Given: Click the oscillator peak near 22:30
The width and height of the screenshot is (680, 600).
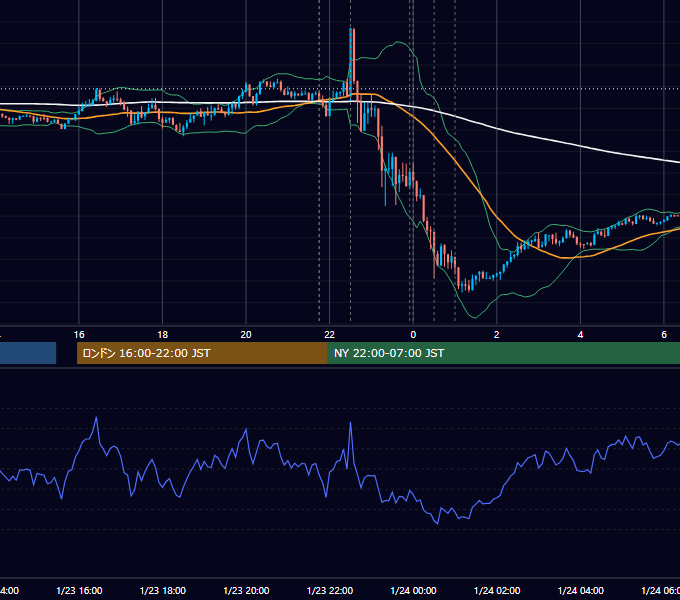Looking at the screenshot, I should click(350, 423).
